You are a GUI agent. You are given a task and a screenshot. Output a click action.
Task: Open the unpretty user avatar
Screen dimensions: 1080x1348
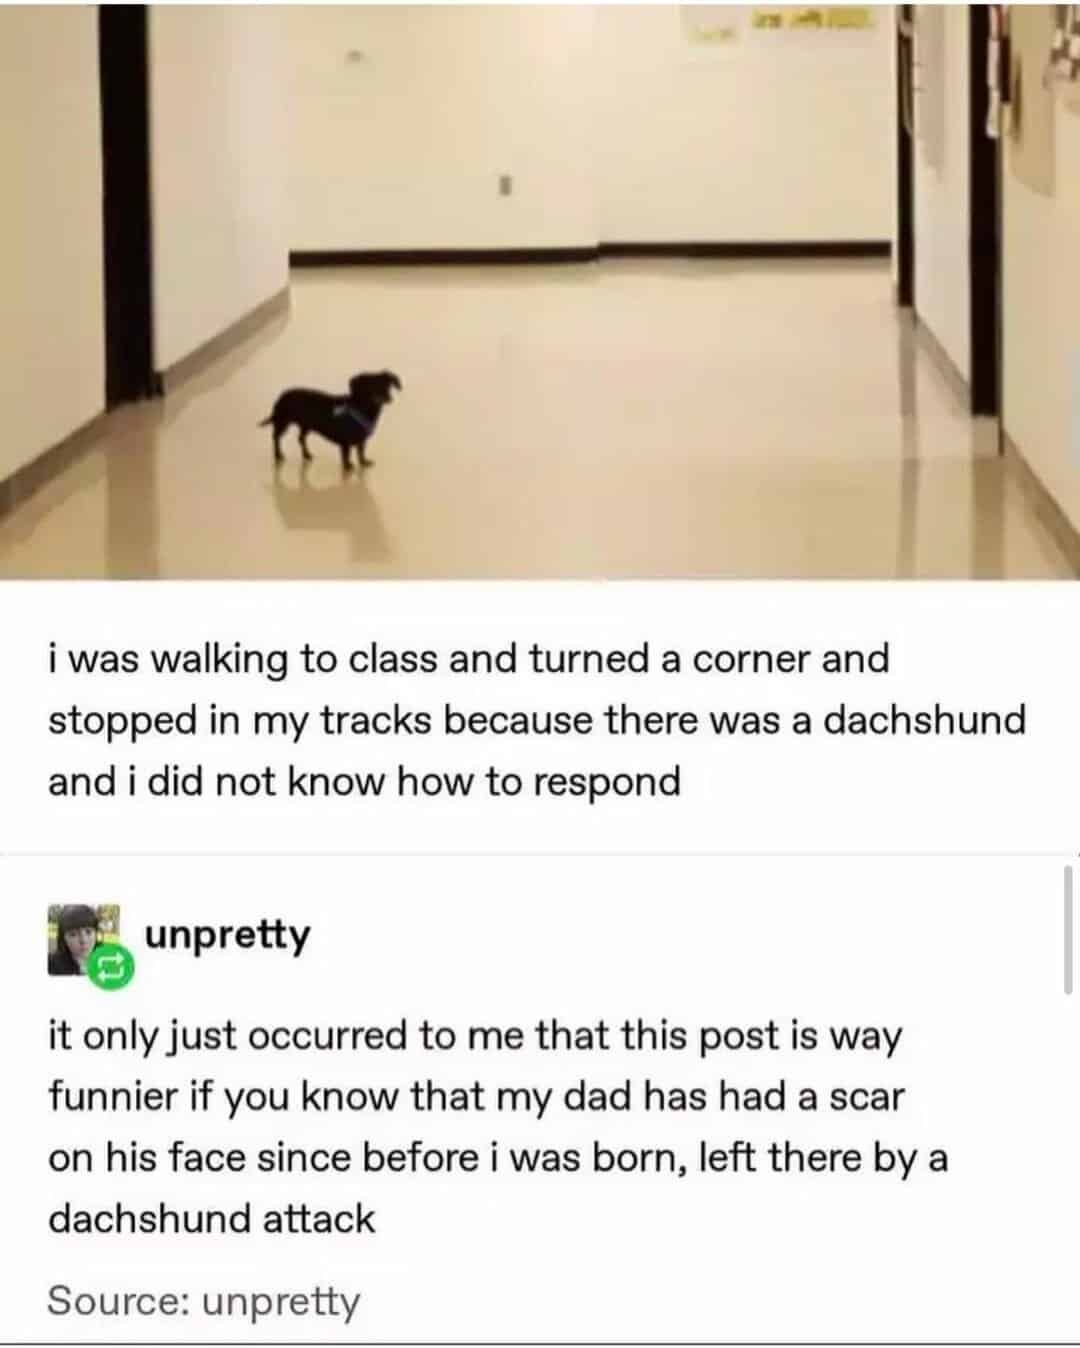click(x=83, y=939)
